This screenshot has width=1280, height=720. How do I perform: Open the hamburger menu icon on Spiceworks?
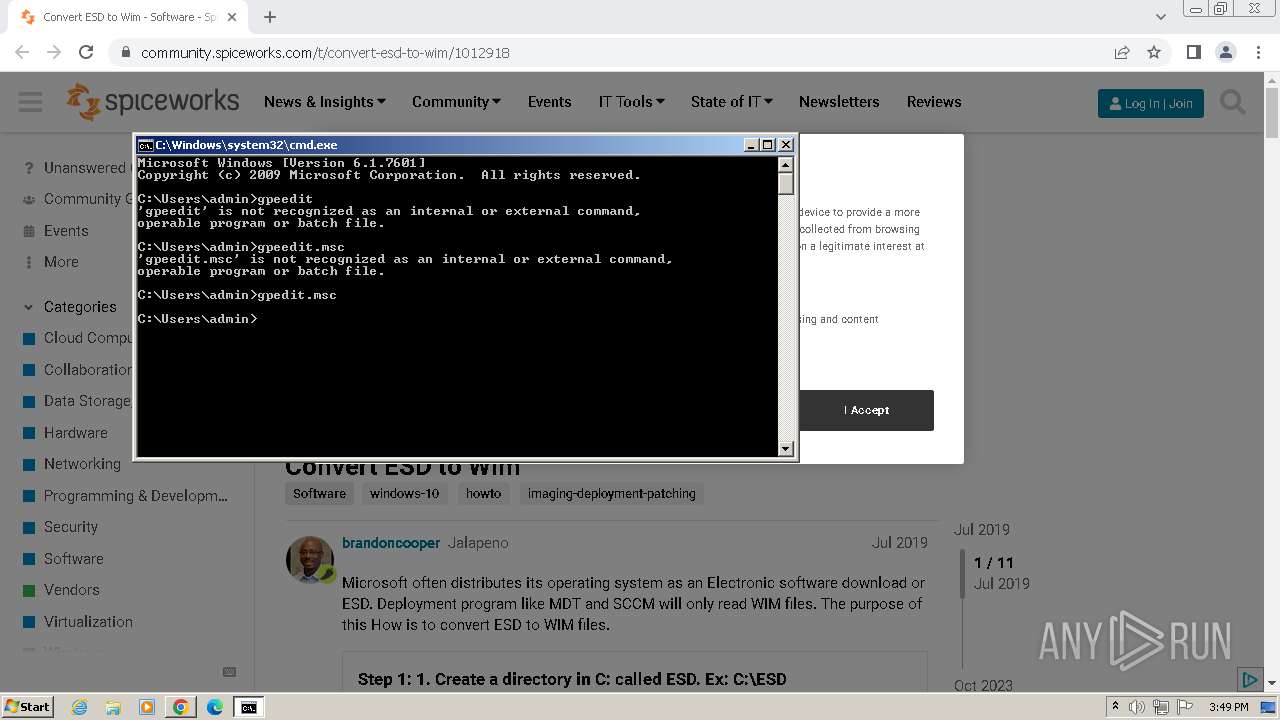30,102
